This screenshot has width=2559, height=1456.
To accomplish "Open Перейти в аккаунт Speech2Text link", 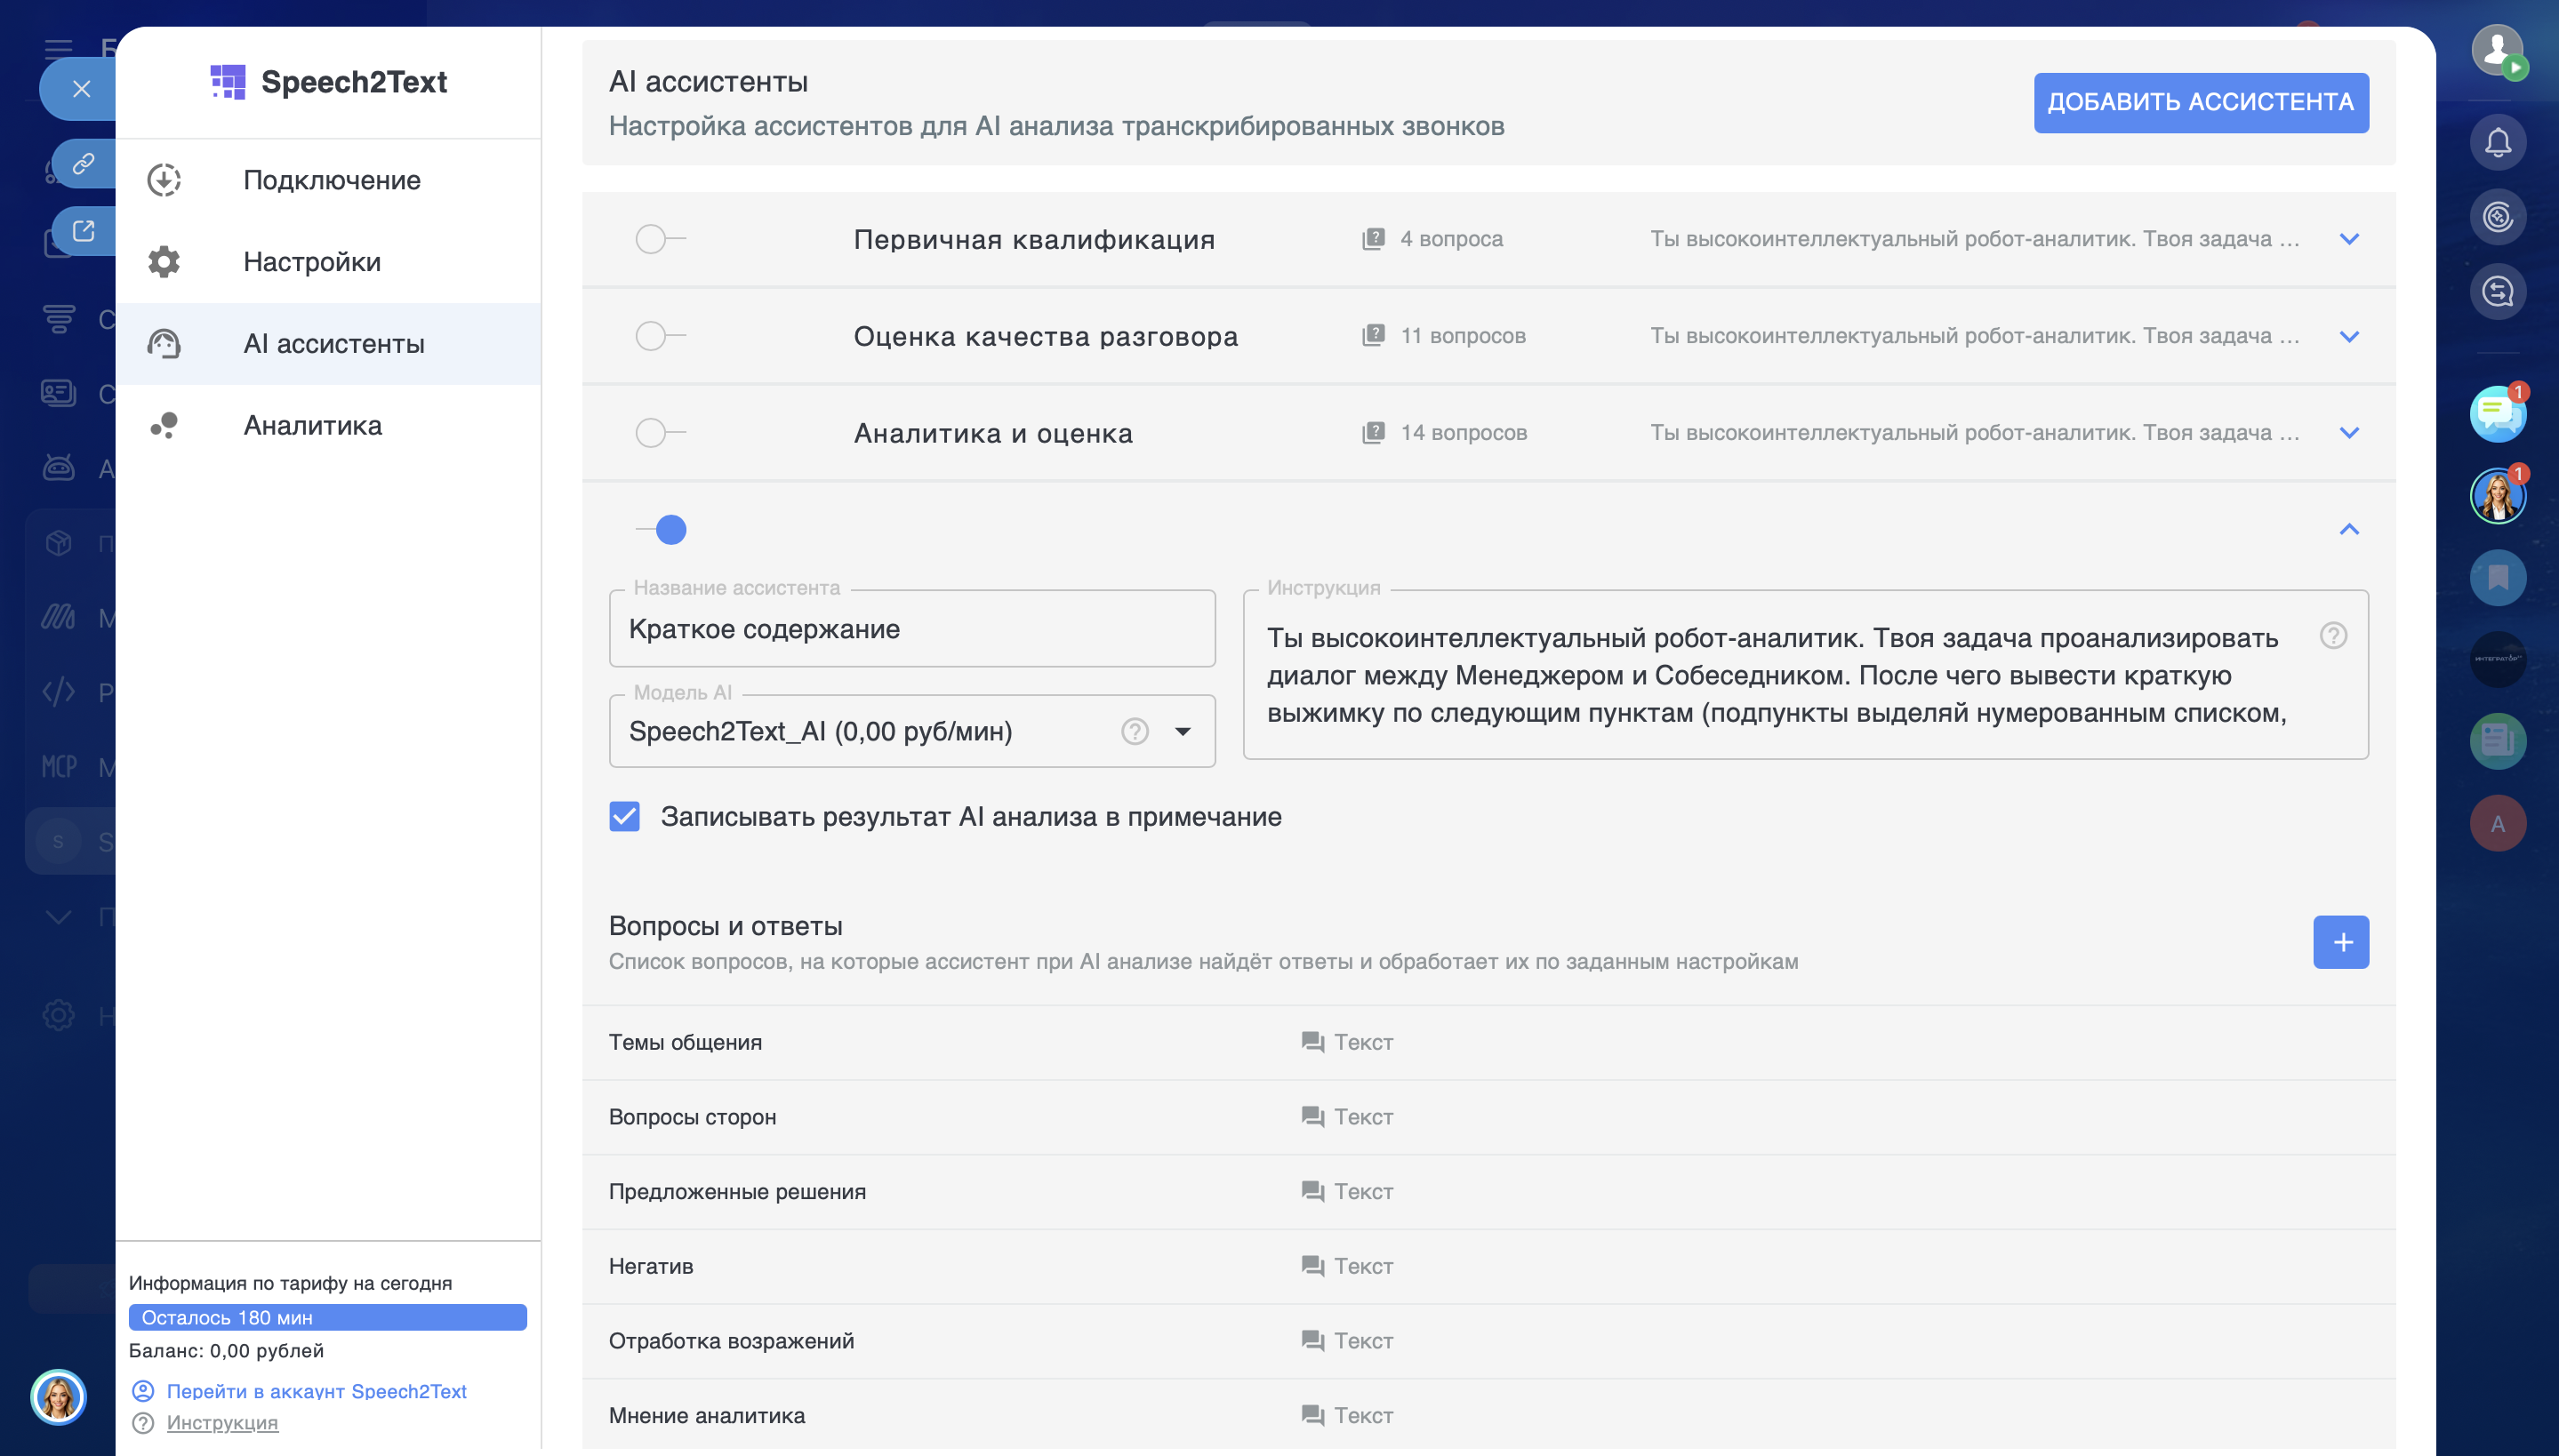I will 316,1391.
